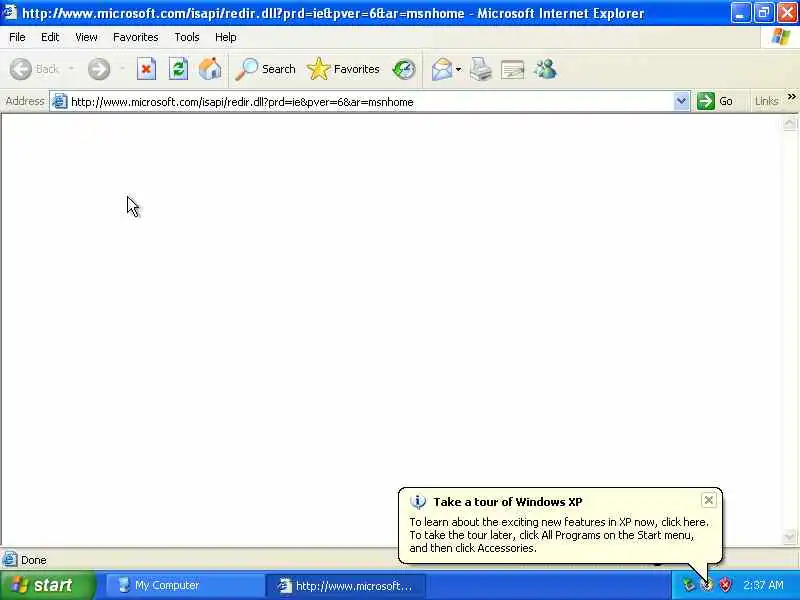Screen dimensions: 800x600
Task: Click inside the address URL field
Action: point(370,102)
